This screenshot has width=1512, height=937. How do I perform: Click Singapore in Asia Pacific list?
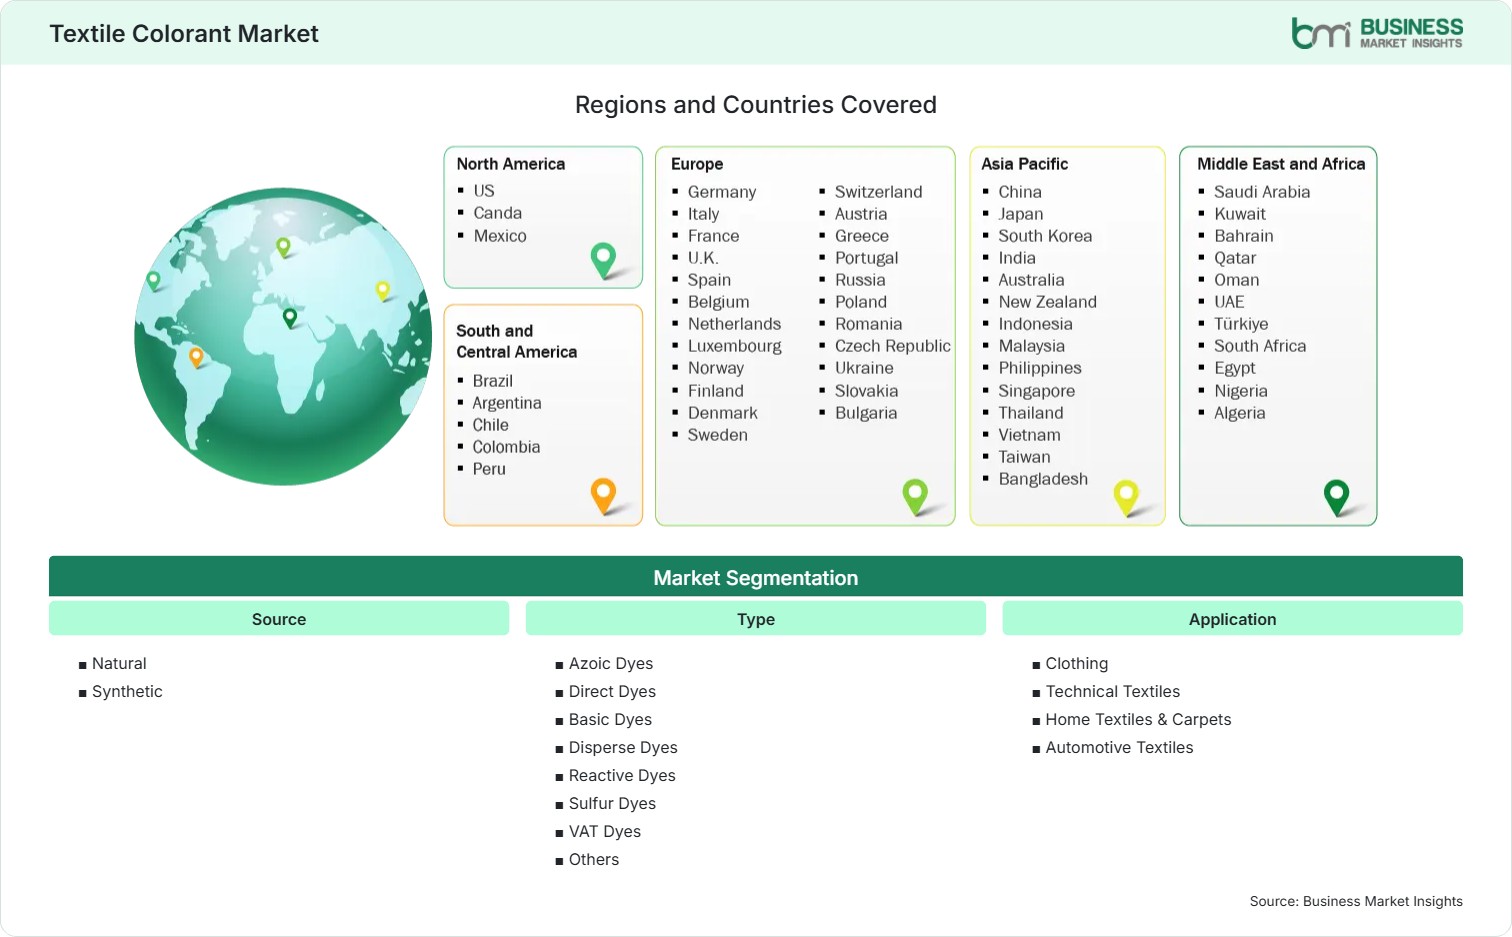coord(1037,391)
